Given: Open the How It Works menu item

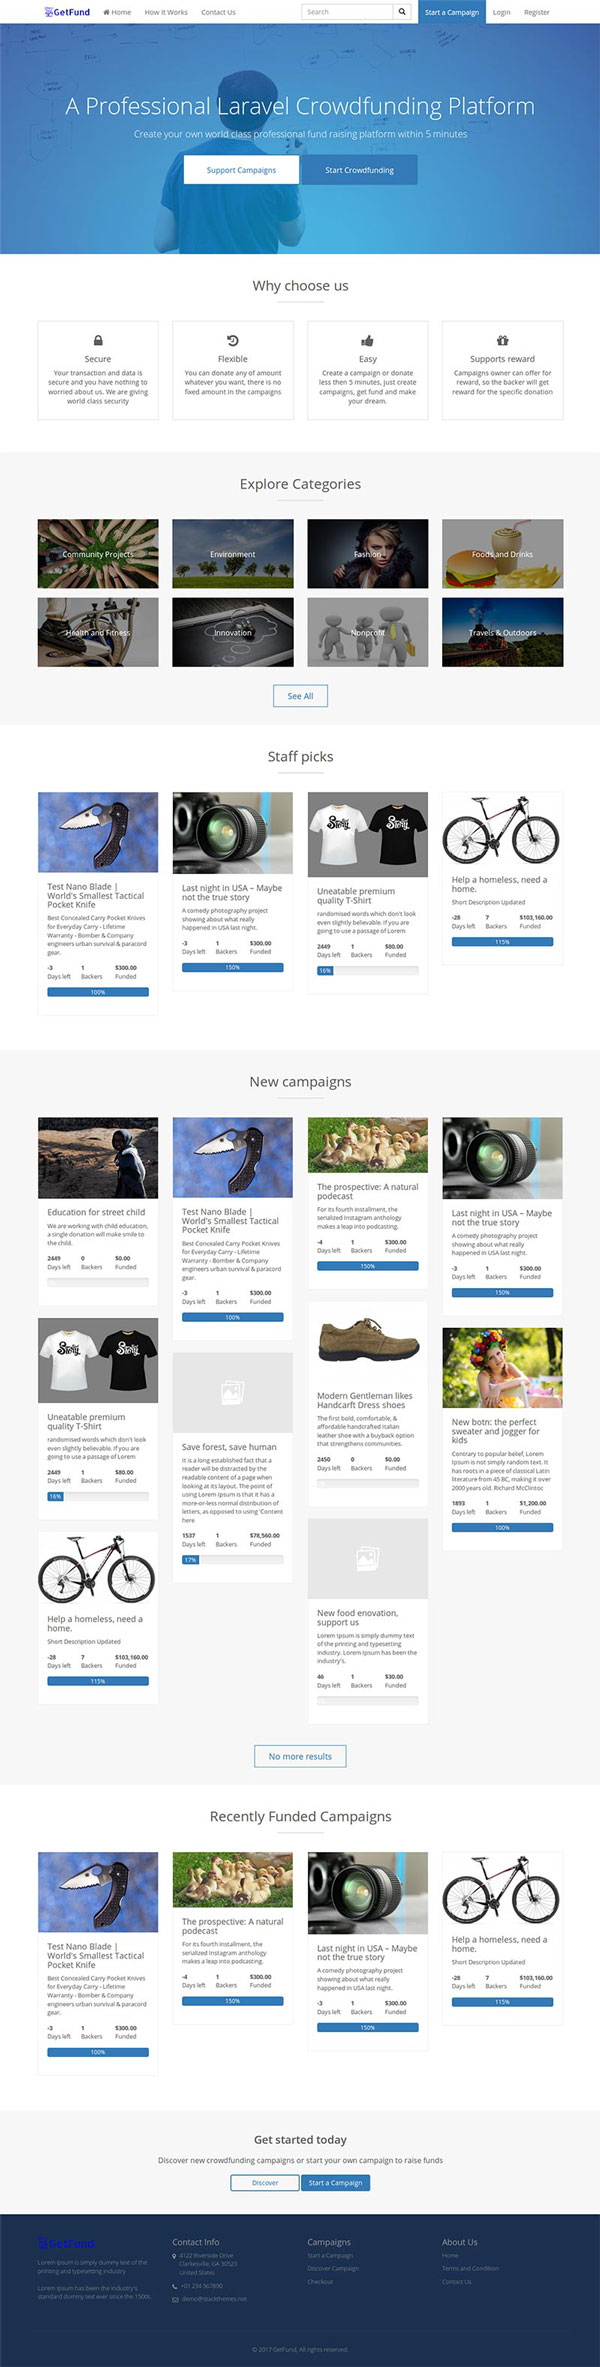Looking at the screenshot, I should coord(166,12).
